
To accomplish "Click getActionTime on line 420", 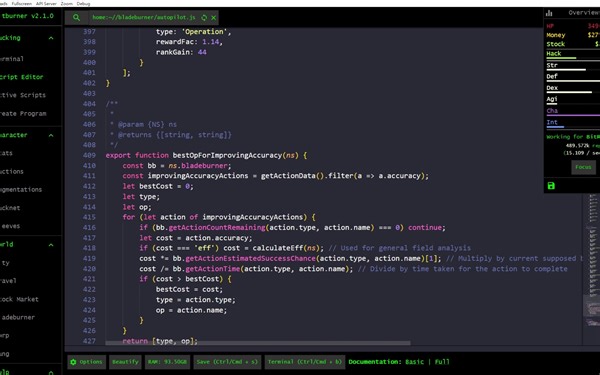I will coord(213,269).
